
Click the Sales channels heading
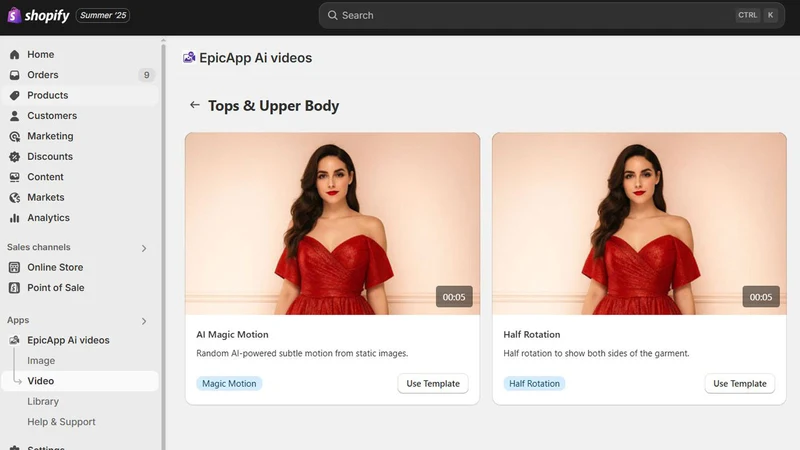pos(39,247)
